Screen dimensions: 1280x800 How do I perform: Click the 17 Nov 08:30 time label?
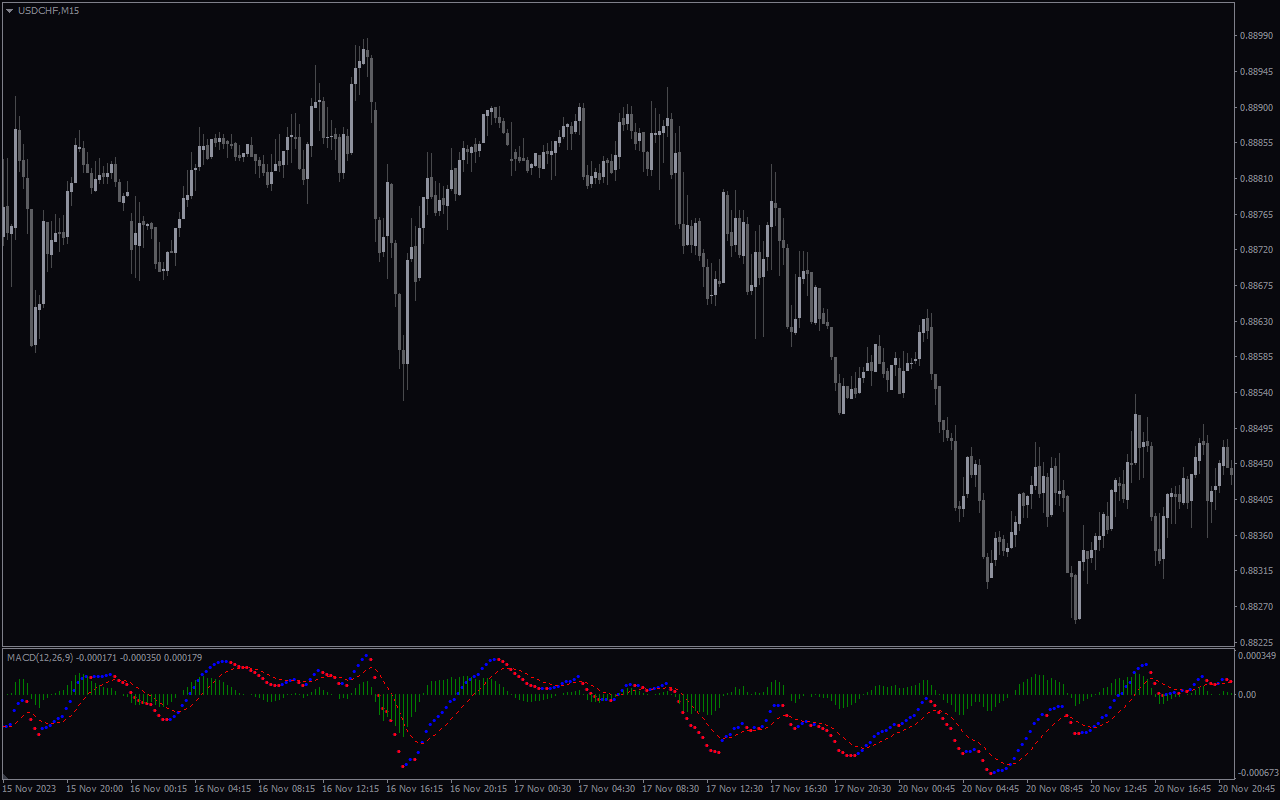click(671, 789)
